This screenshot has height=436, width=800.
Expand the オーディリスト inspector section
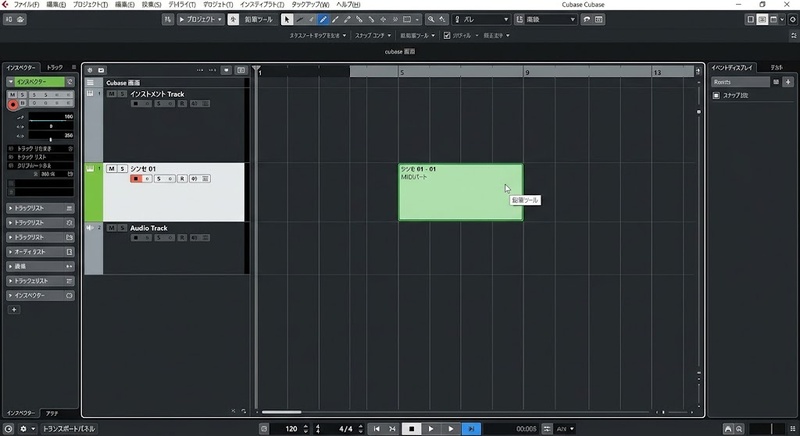(40, 252)
